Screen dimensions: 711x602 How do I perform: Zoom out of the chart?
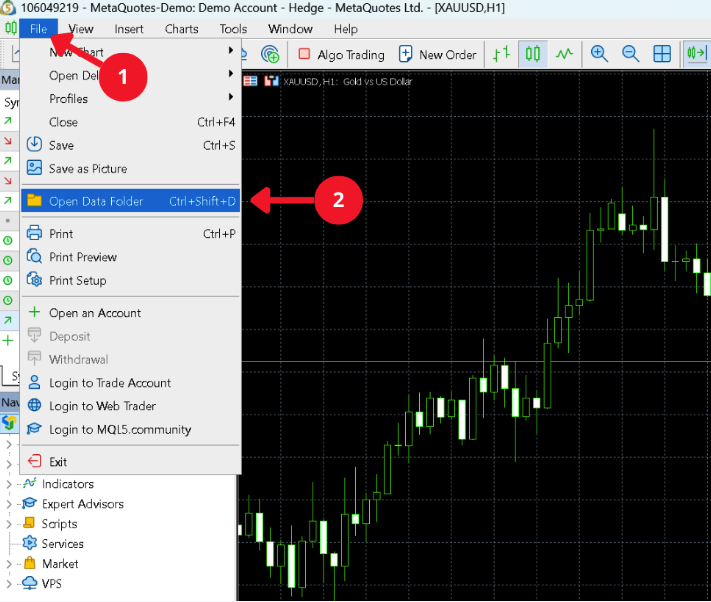click(x=630, y=54)
